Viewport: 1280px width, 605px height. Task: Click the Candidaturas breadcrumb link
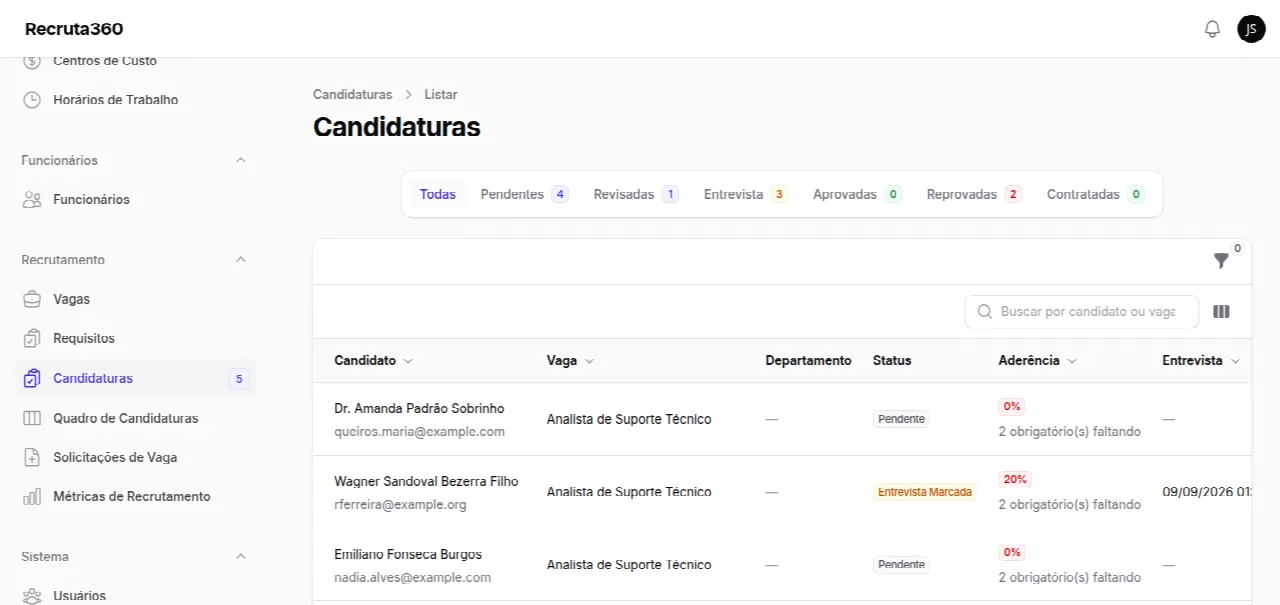point(352,94)
